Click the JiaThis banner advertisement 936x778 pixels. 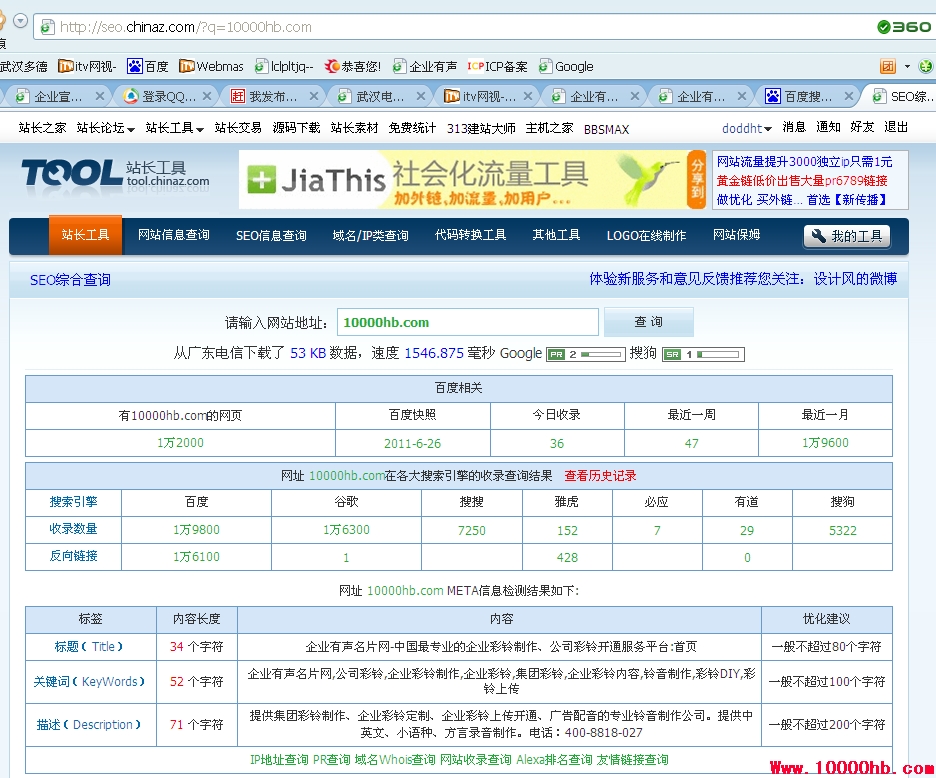pos(470,179)
